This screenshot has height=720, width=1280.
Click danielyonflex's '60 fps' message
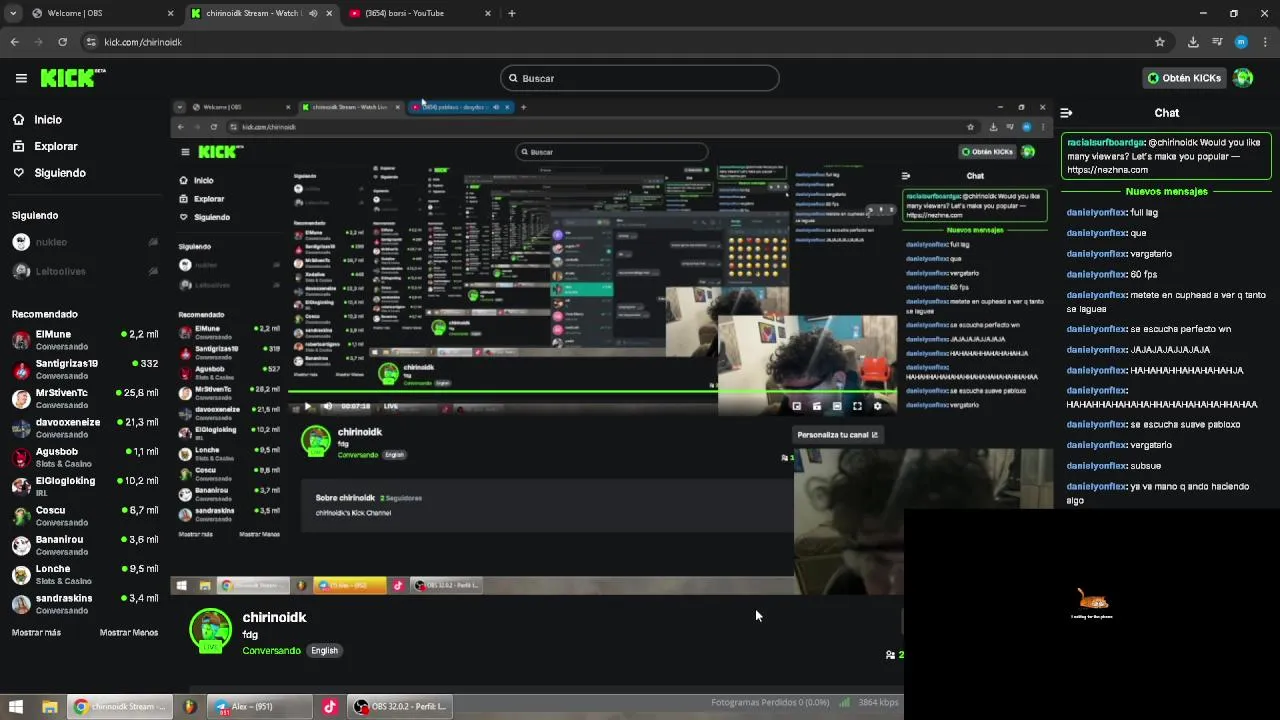pyautogui.click(x=1111, y=274)
